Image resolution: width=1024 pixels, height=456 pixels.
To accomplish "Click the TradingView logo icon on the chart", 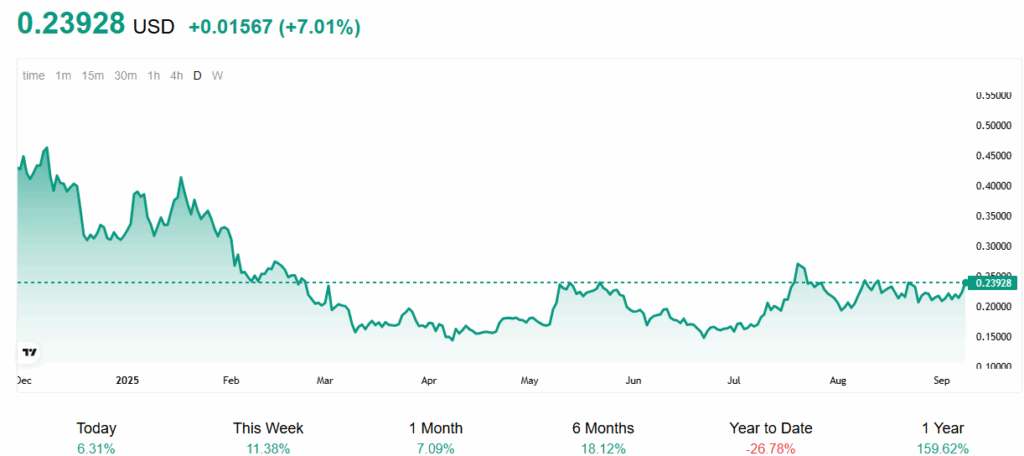I will click(30, 352).
